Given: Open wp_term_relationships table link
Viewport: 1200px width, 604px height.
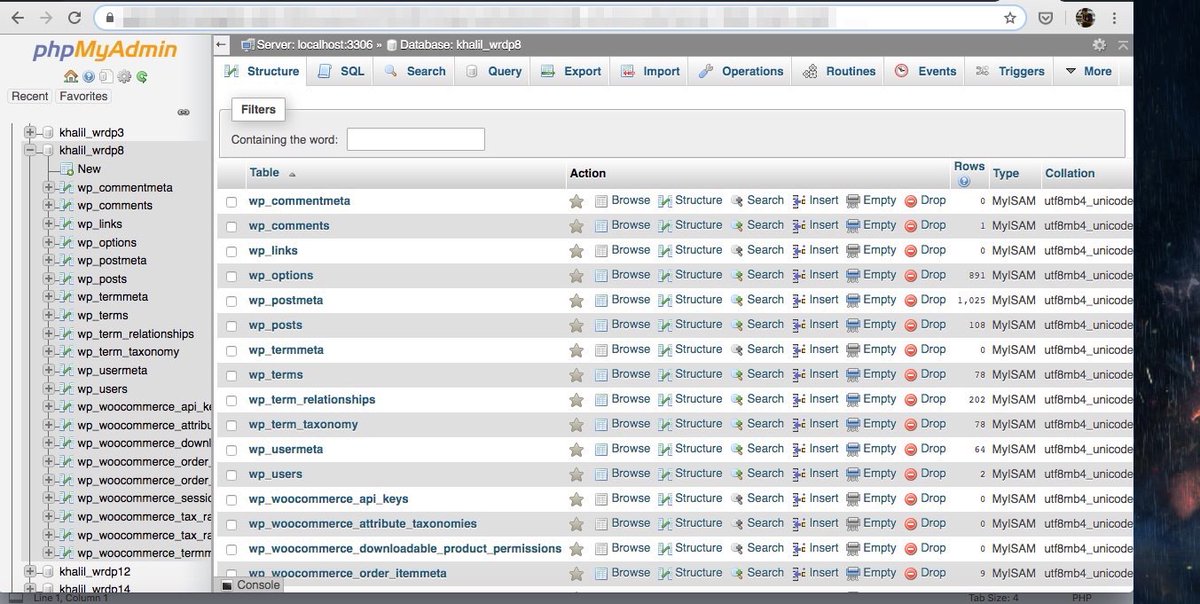Looking at the screenshot, I should (x=312, y=400).
